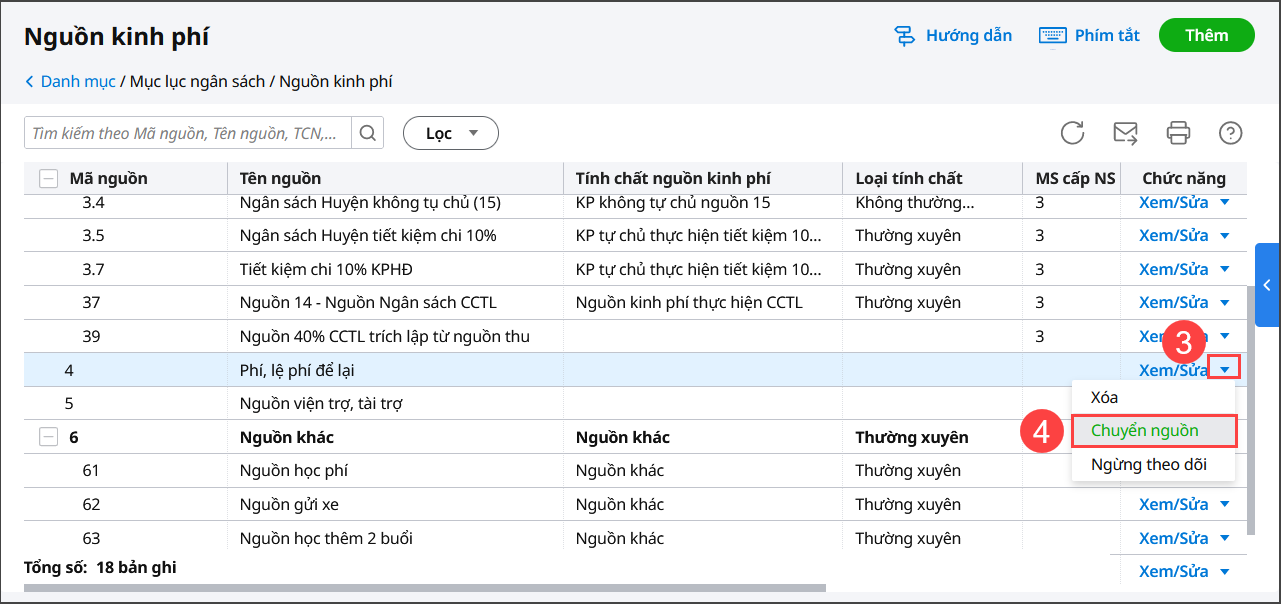
Task: Open dropdown arrow for row 3.4
Action: [x=1225, y=203]
